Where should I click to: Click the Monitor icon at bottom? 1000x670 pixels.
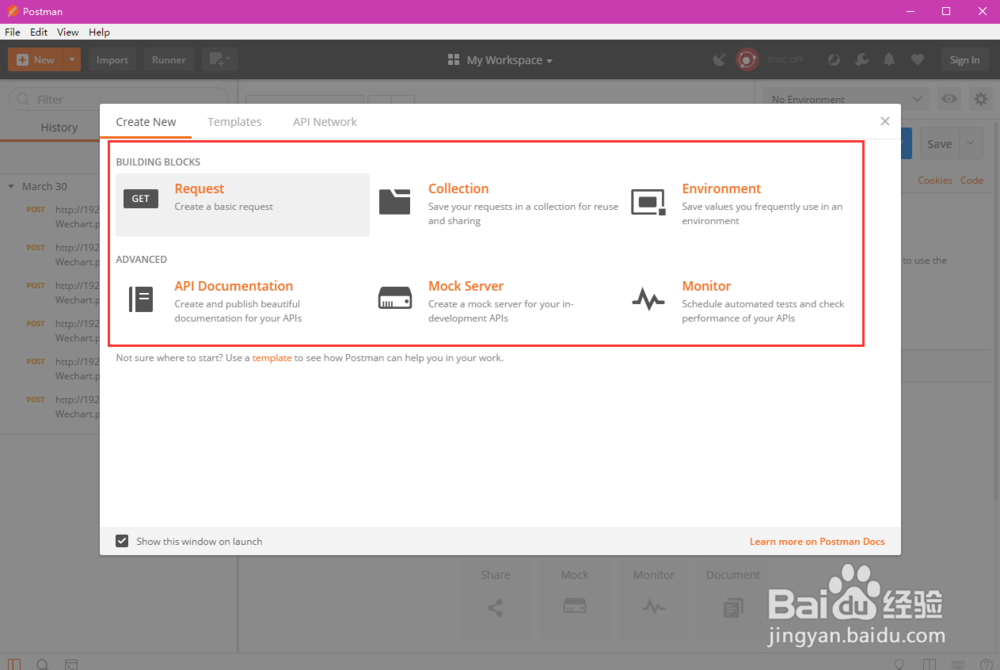tap(654, 606)
